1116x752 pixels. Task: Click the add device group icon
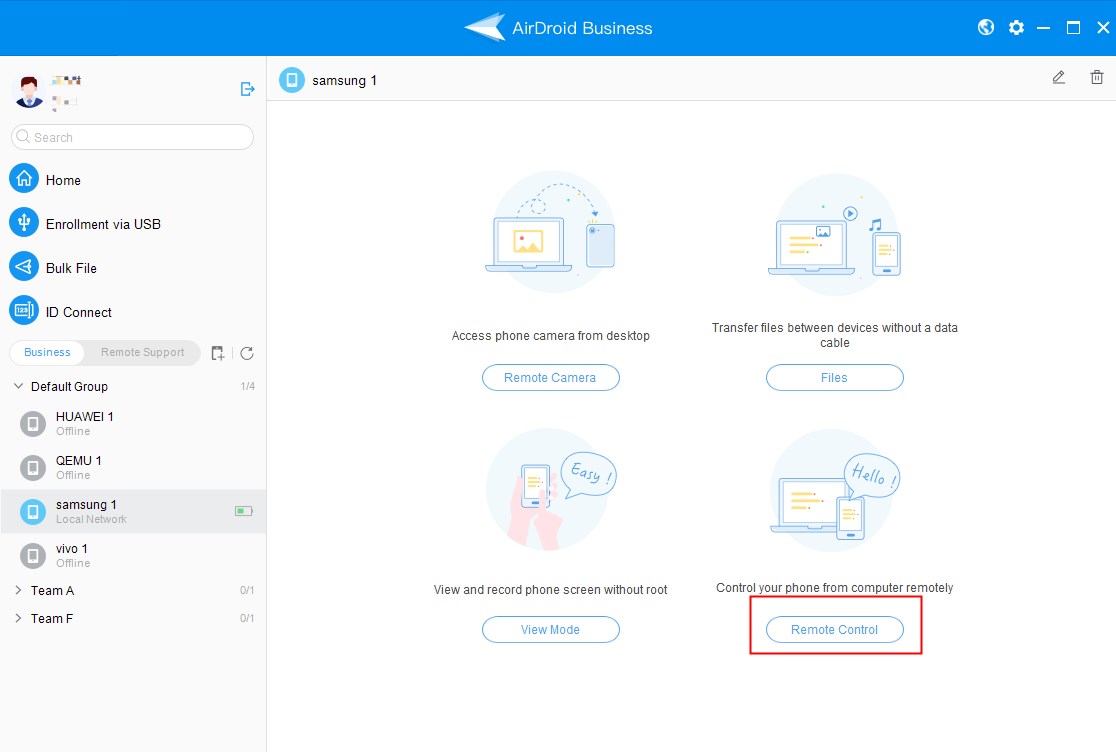218,353
